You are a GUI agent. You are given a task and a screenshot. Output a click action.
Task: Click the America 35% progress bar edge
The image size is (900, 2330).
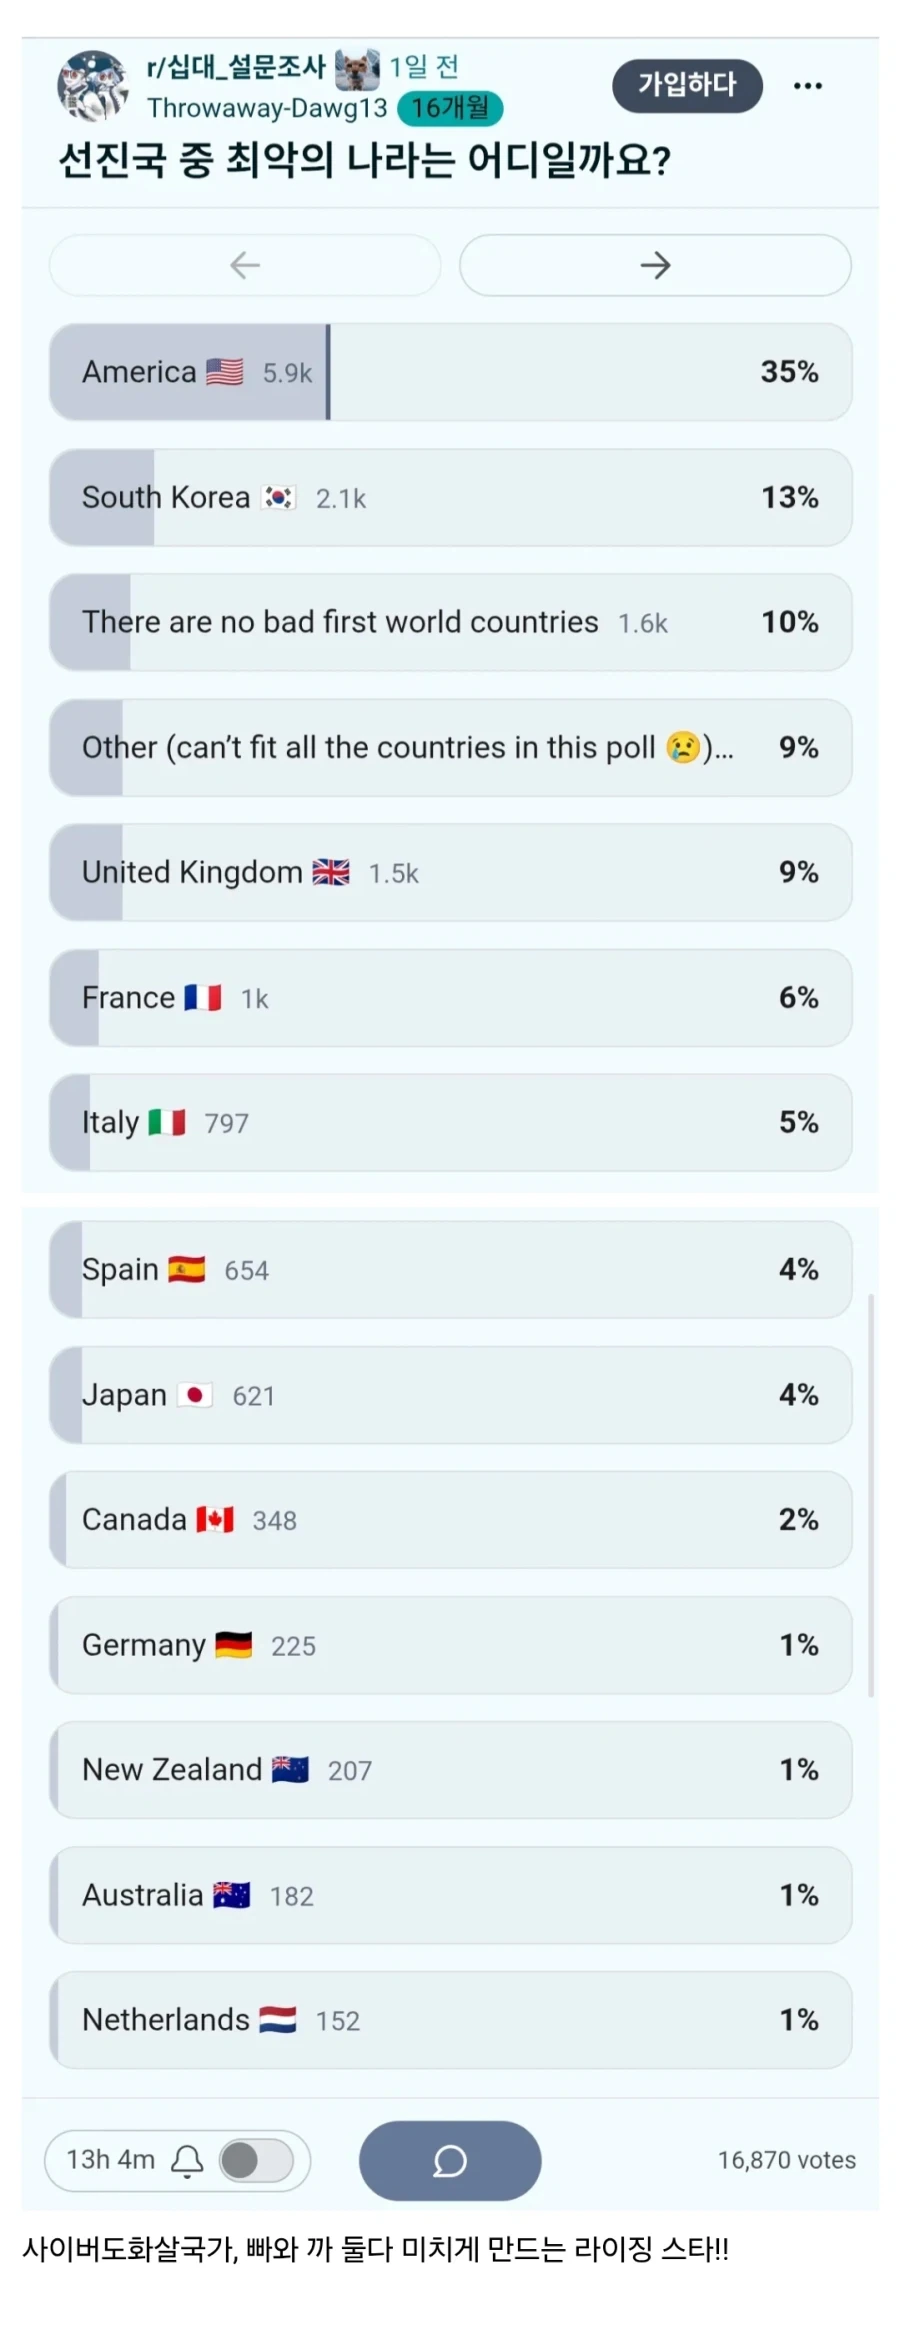point(328,372)
